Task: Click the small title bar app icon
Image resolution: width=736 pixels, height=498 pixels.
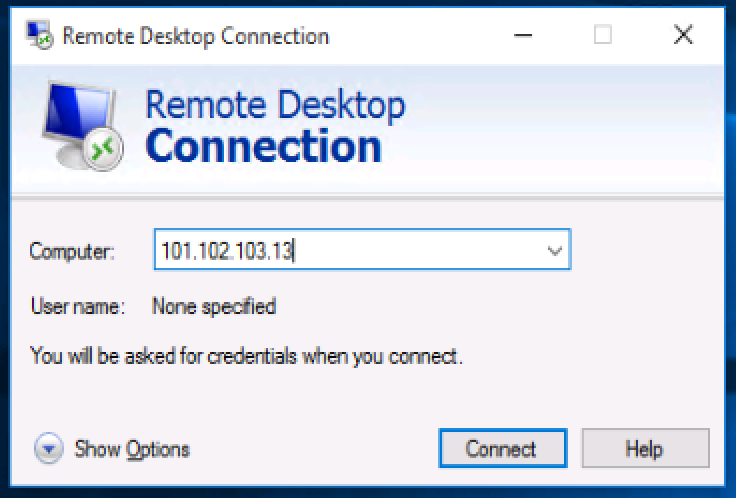Action: pos(40,36)
